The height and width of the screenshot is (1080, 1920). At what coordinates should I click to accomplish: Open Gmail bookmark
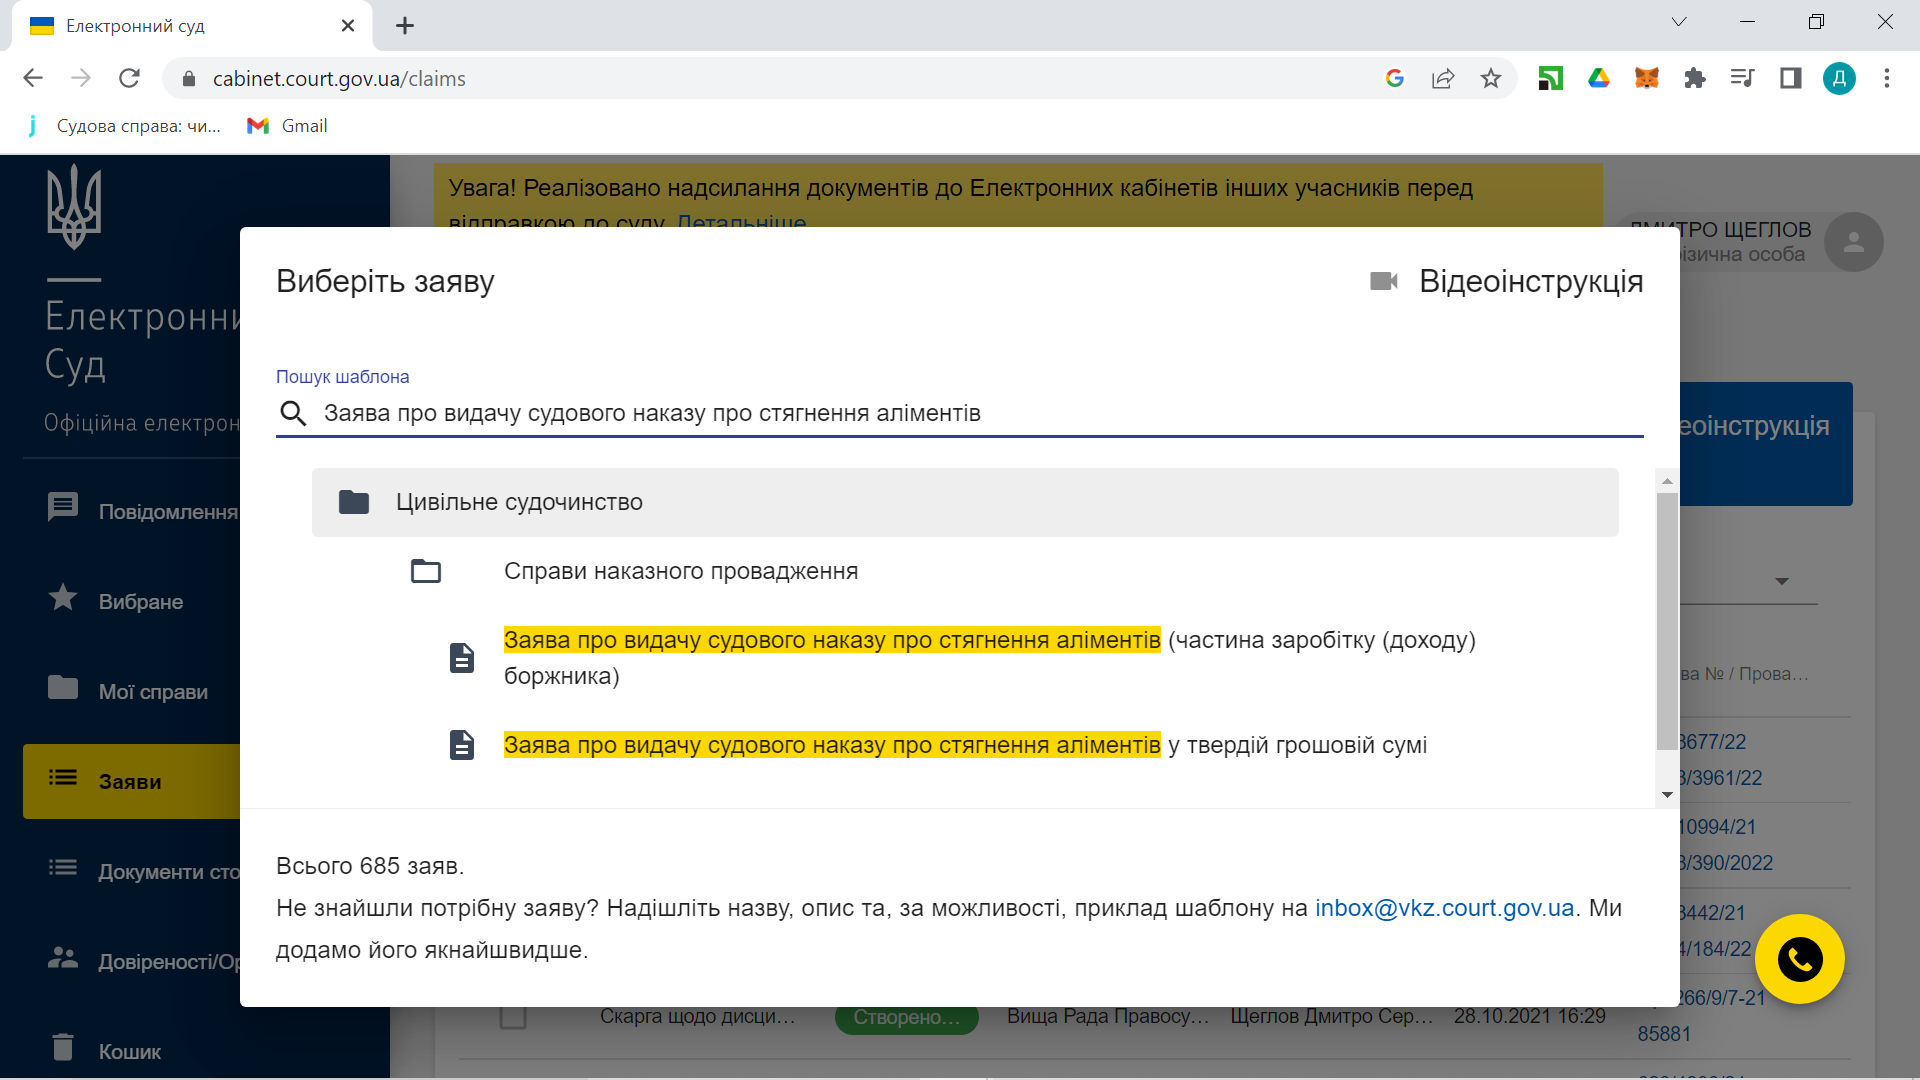point(288,126)
